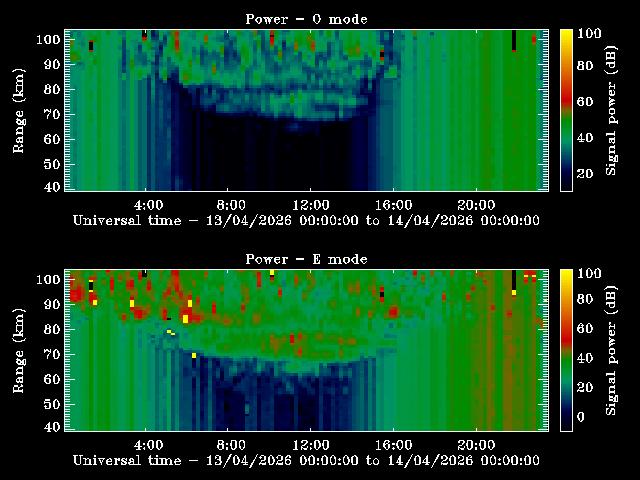Click the "Power - O mode" plot title
The height and width of the screenshot is (480, 640).
coord(307,19)
